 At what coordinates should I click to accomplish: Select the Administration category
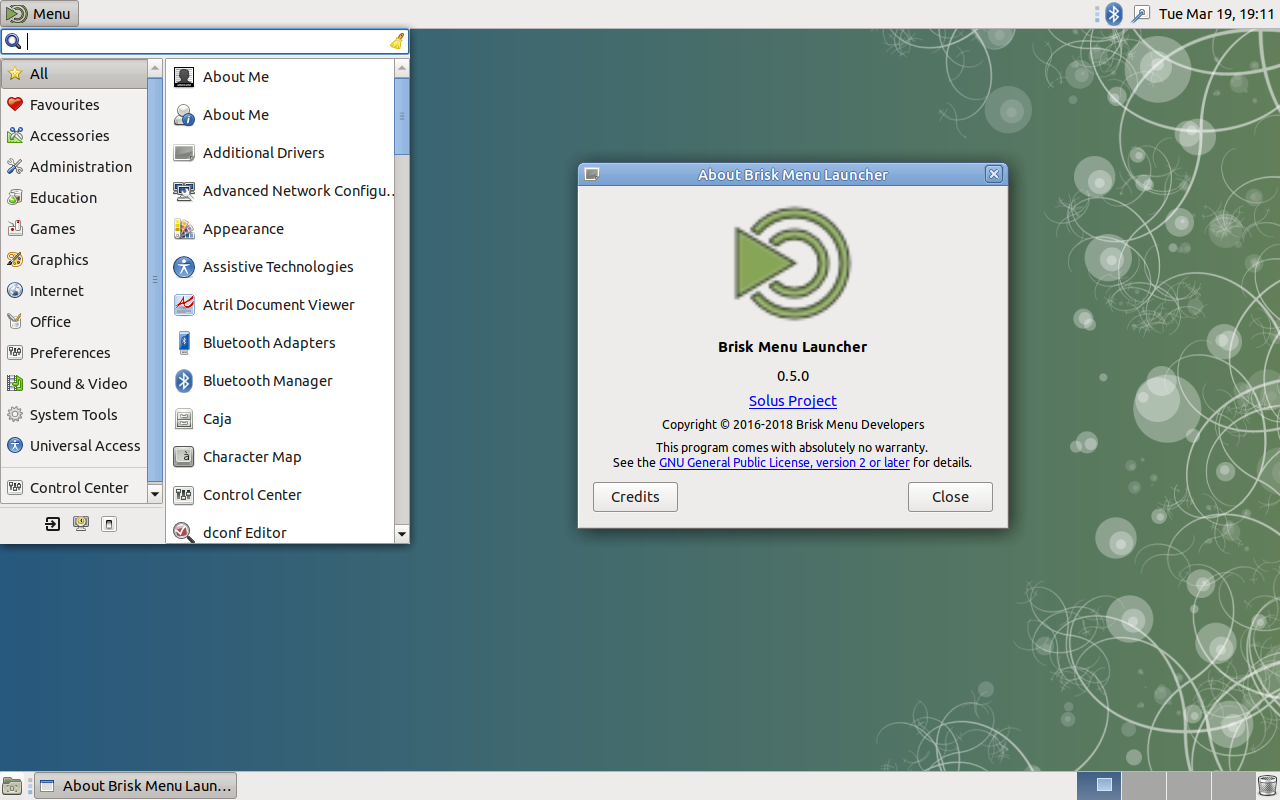(x=74, y=167)
